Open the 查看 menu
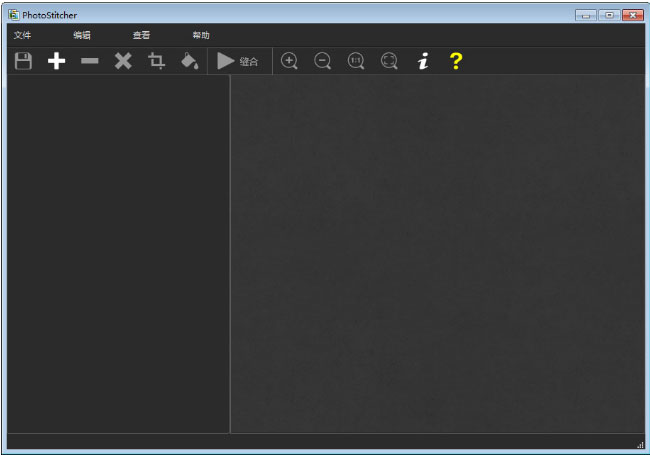The image size is (650, 455). click(141, 35)
